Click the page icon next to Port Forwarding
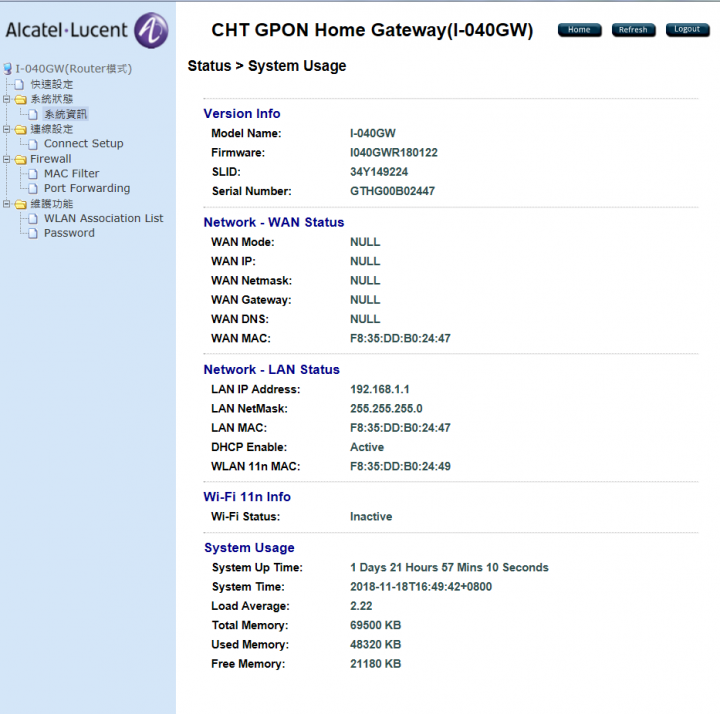The height and width of the screenshot is (714, 720). coord(33,189)
